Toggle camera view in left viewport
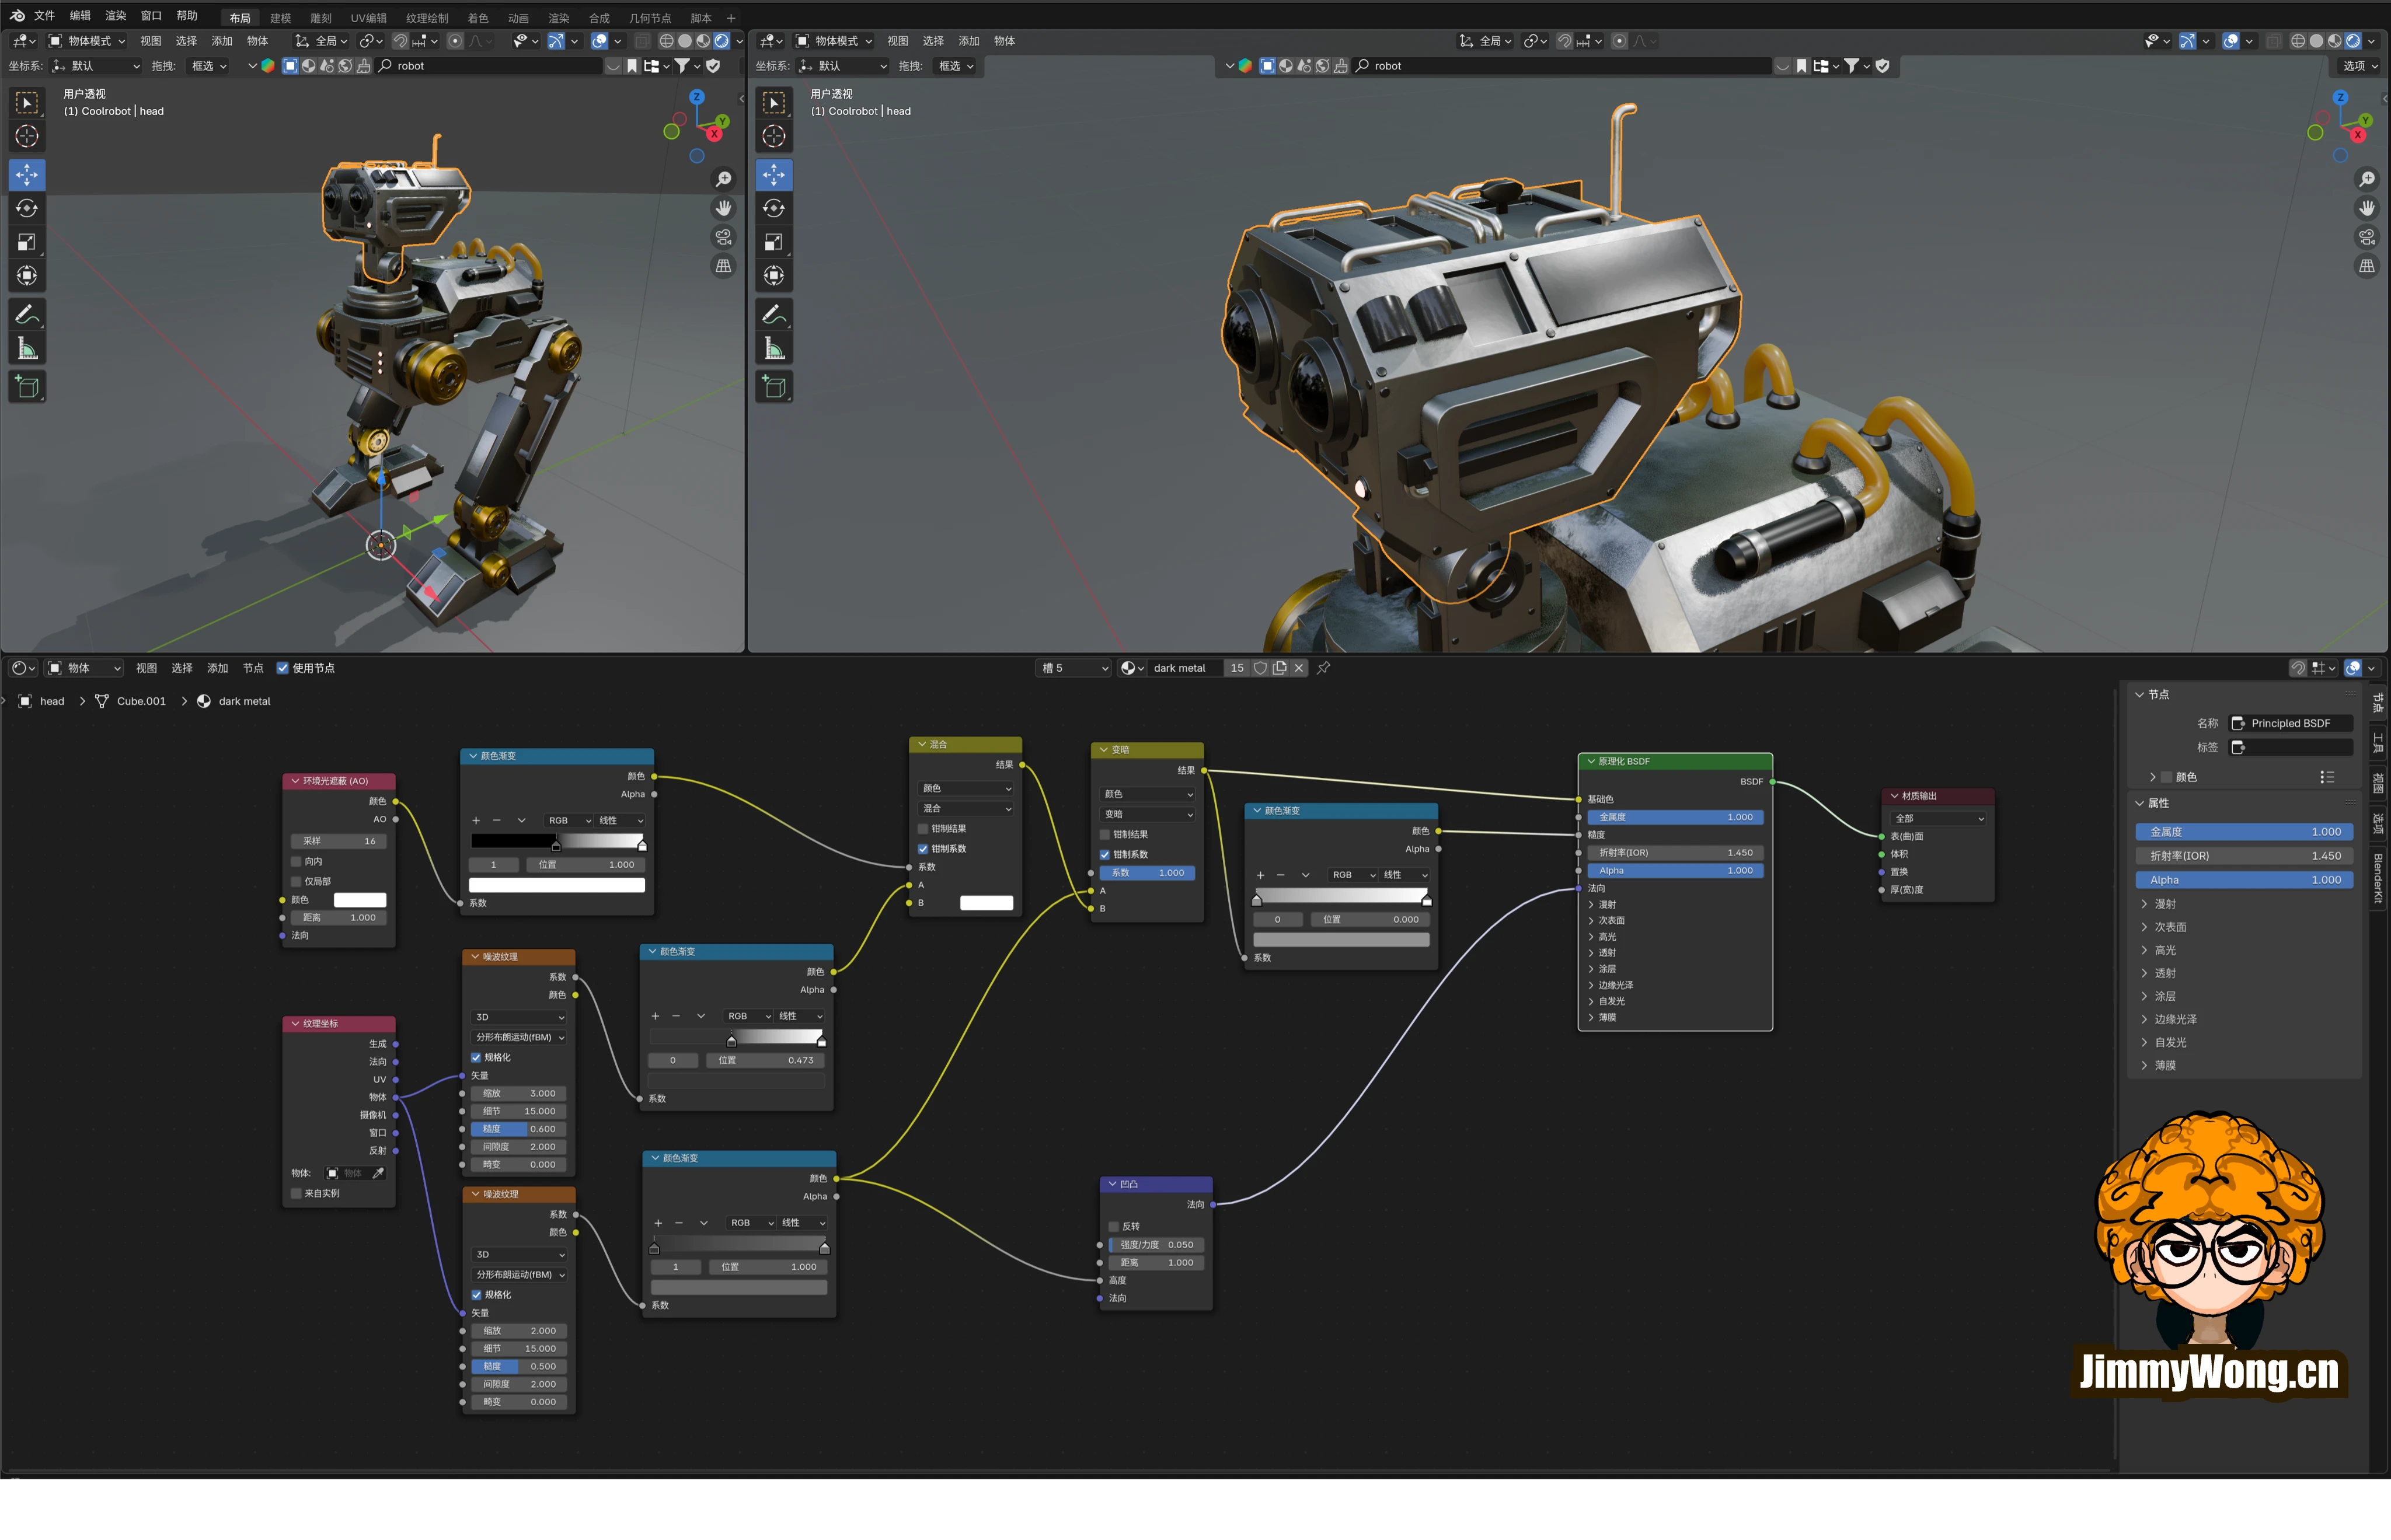The height and width of the screenshot is (1540, 2391). pos(723,237)
